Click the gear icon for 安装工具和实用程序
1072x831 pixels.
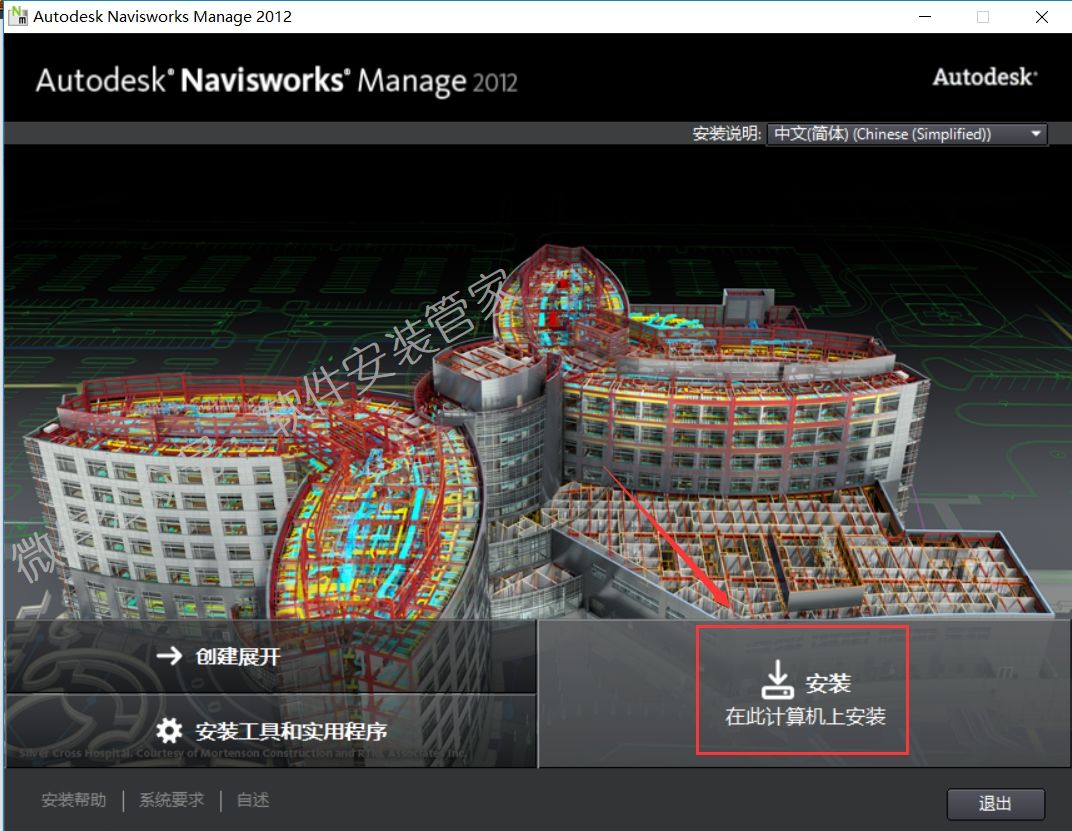tap(171, 730)
